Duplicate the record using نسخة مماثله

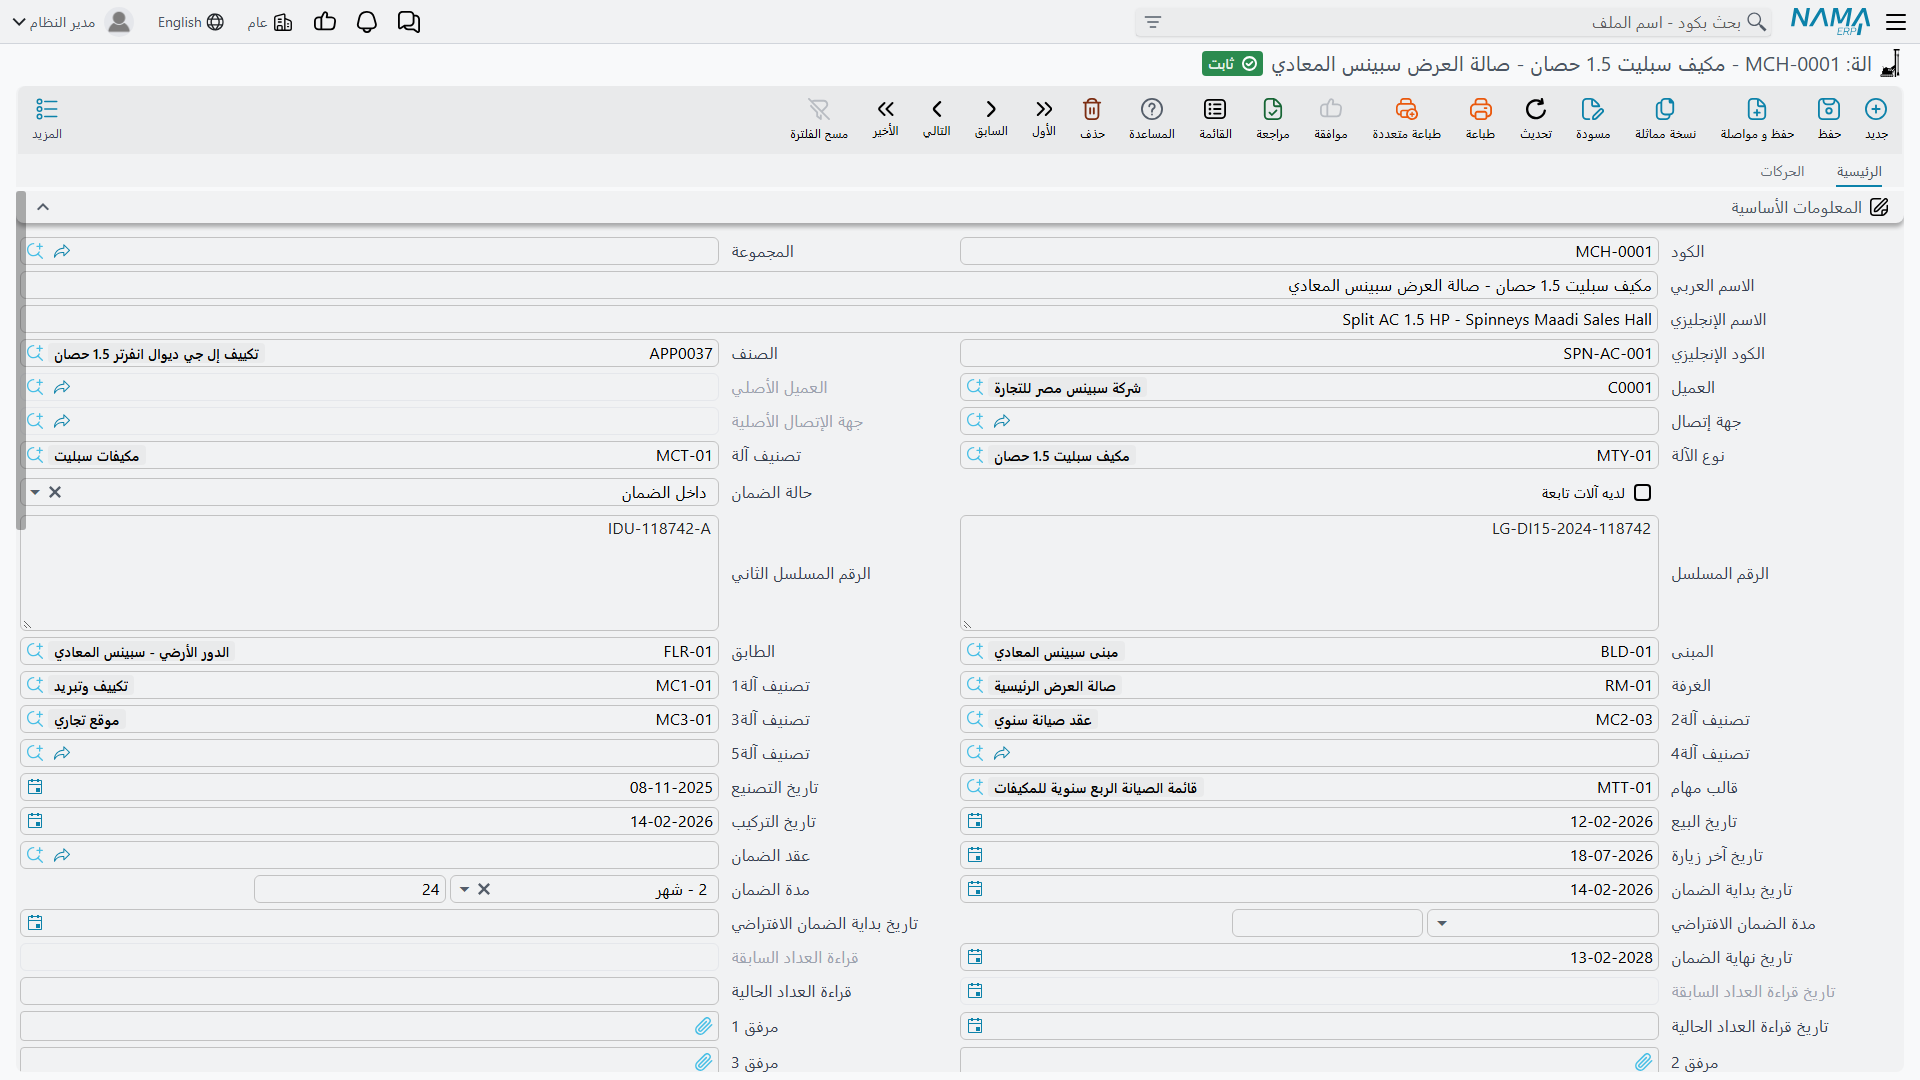(1665, 118)
